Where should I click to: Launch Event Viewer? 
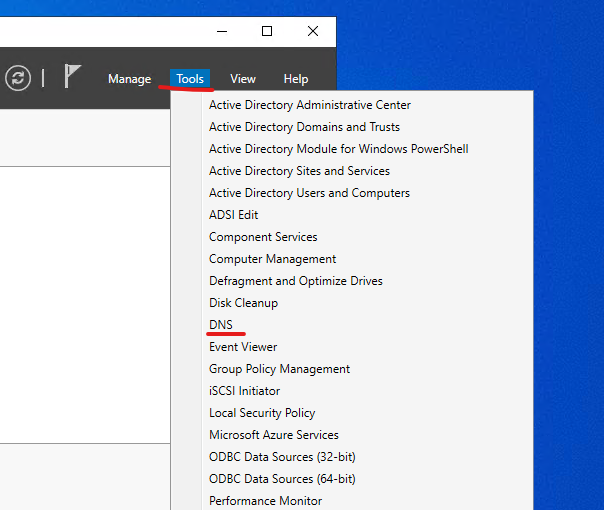pos(243,347)
